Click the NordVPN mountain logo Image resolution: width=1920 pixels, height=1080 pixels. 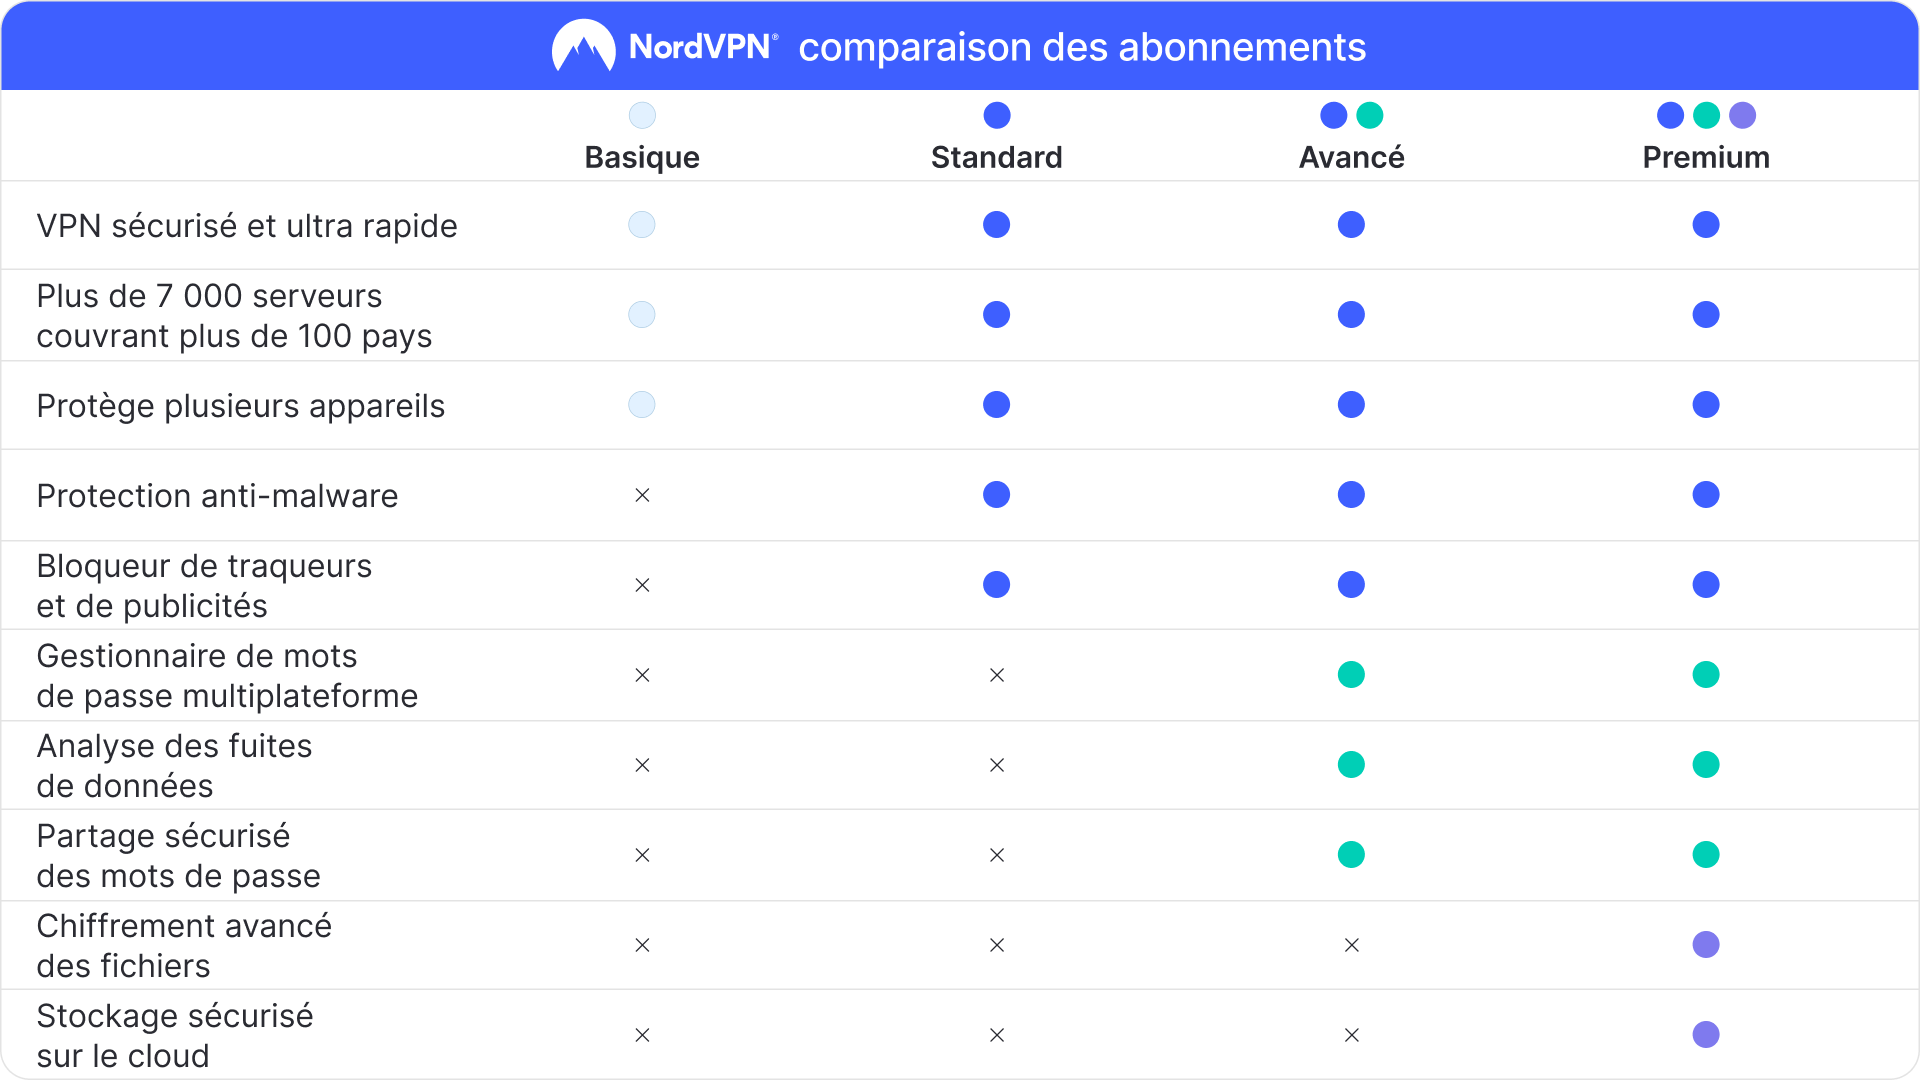point(583,46)
